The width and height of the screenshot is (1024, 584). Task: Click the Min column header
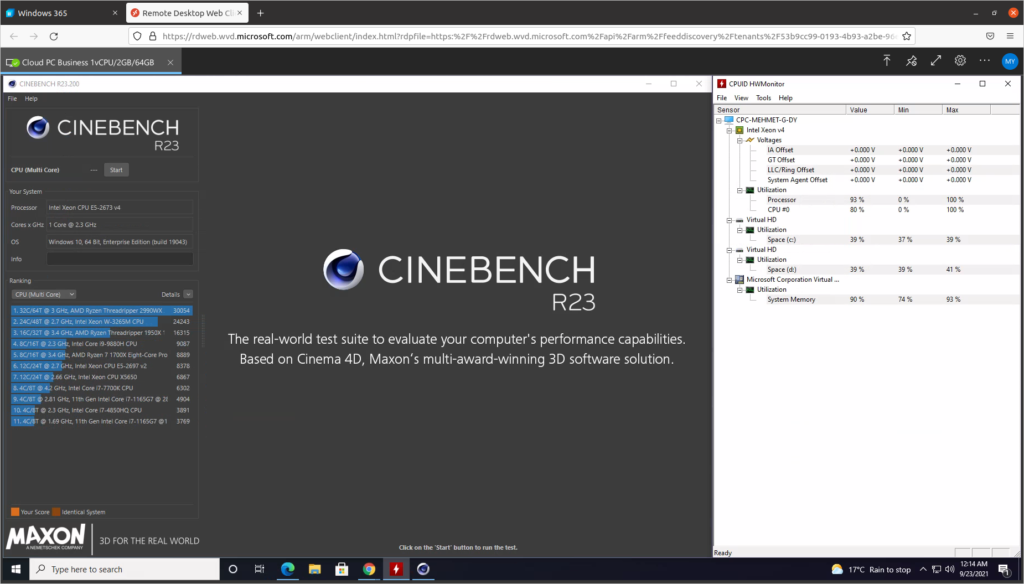(x=918, y=110)
